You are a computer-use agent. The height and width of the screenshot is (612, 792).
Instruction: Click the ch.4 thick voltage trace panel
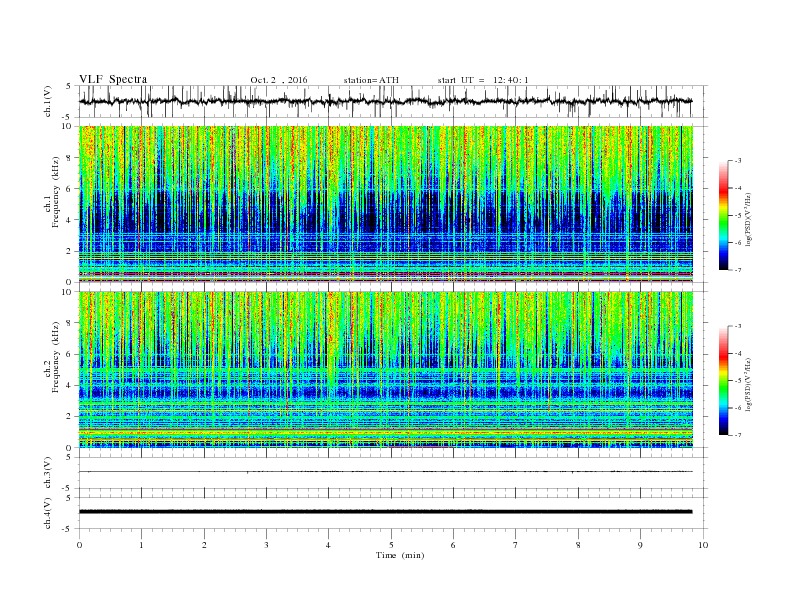[x=393, y=513]
